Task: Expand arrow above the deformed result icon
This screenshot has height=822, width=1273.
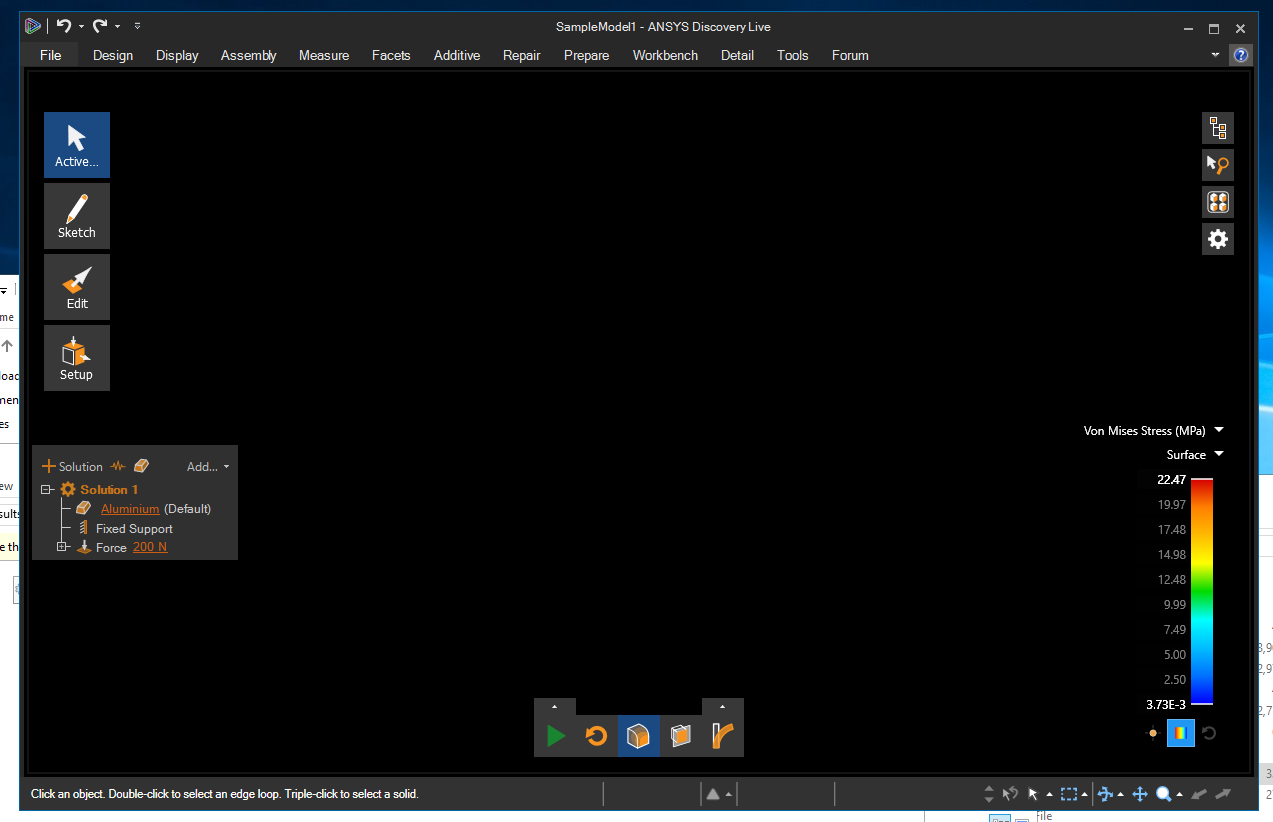Action: coord(723,706)
